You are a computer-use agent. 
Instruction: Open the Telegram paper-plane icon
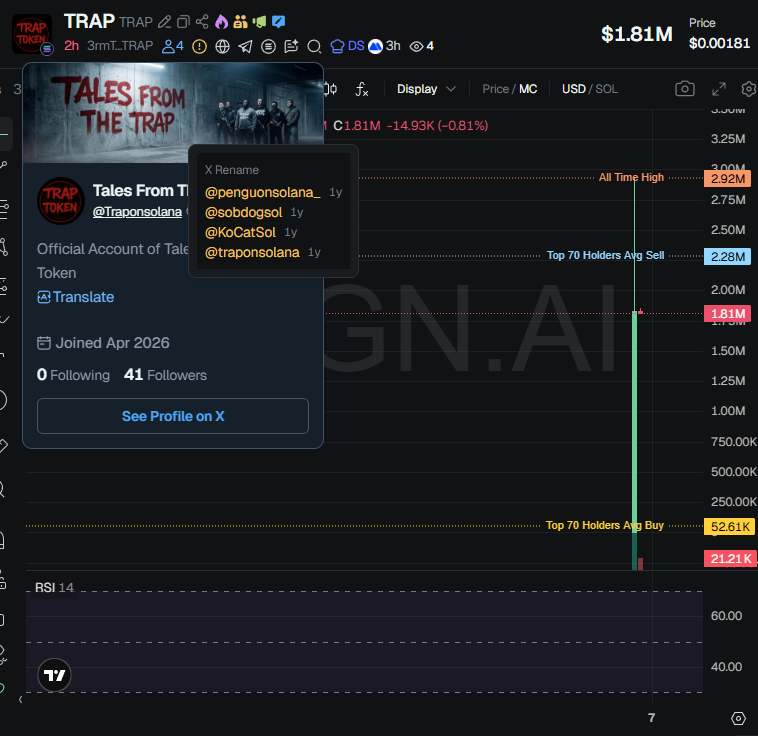click(246, 46)
